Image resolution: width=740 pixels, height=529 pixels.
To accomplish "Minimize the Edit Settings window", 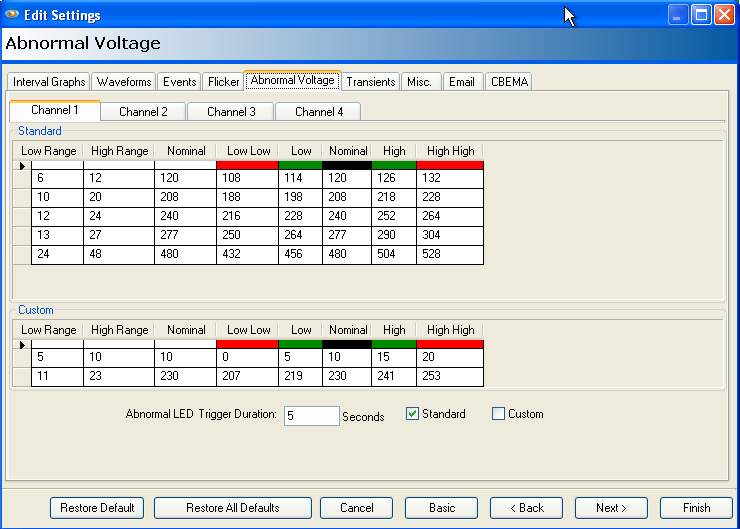I will tap(677, 15).
